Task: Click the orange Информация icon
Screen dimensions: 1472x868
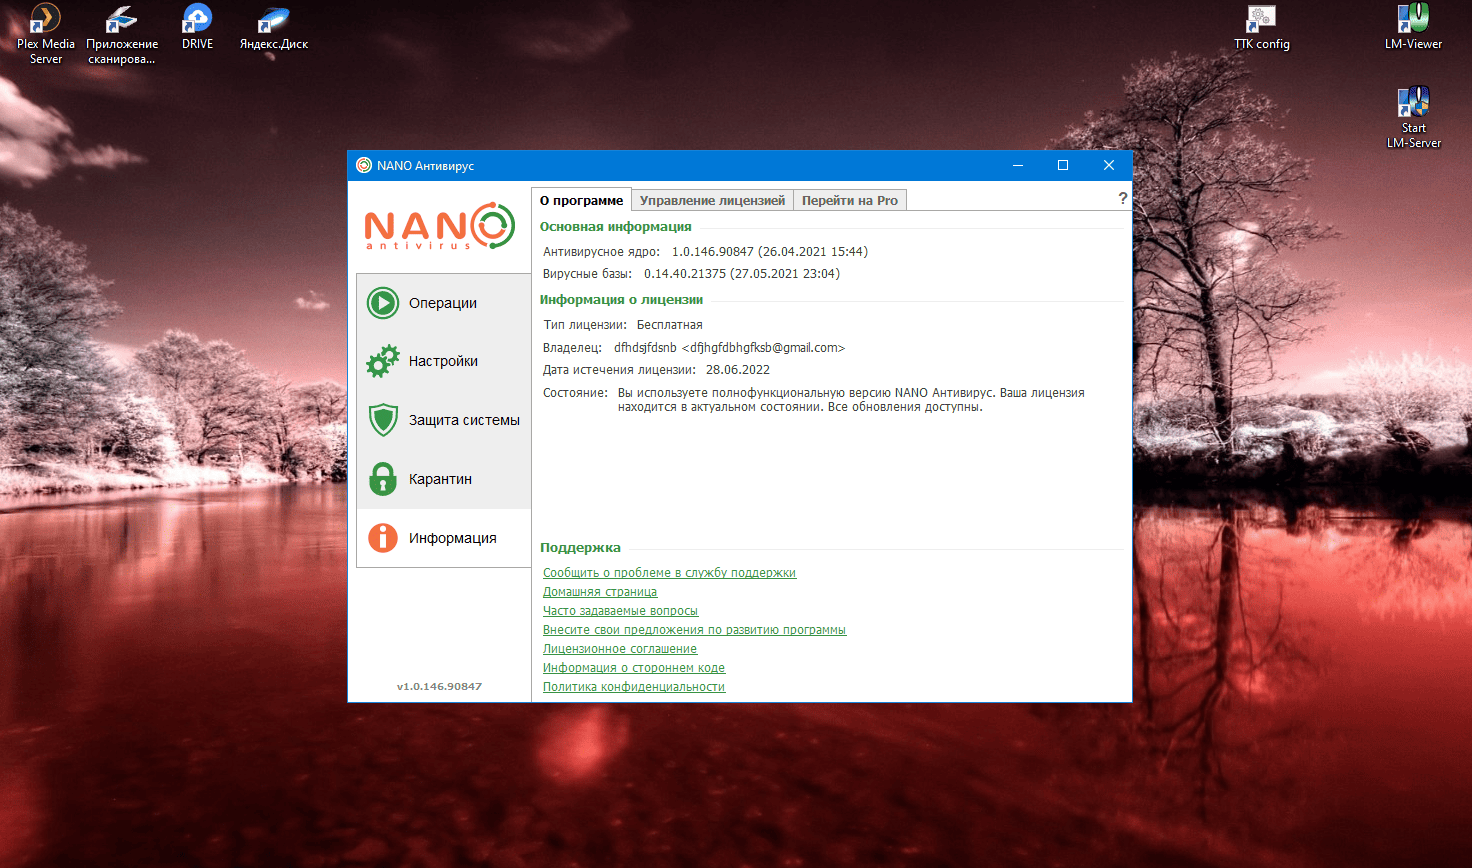Action: click(x=383, y=538)
